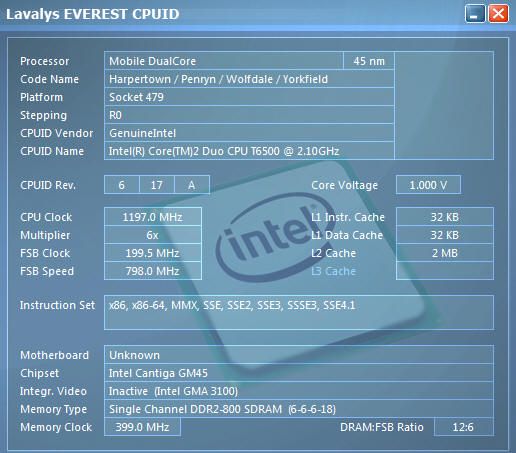516x453 pixels.
Task: Select the empty L3 Cache field
Action: [x=445, y=271]
